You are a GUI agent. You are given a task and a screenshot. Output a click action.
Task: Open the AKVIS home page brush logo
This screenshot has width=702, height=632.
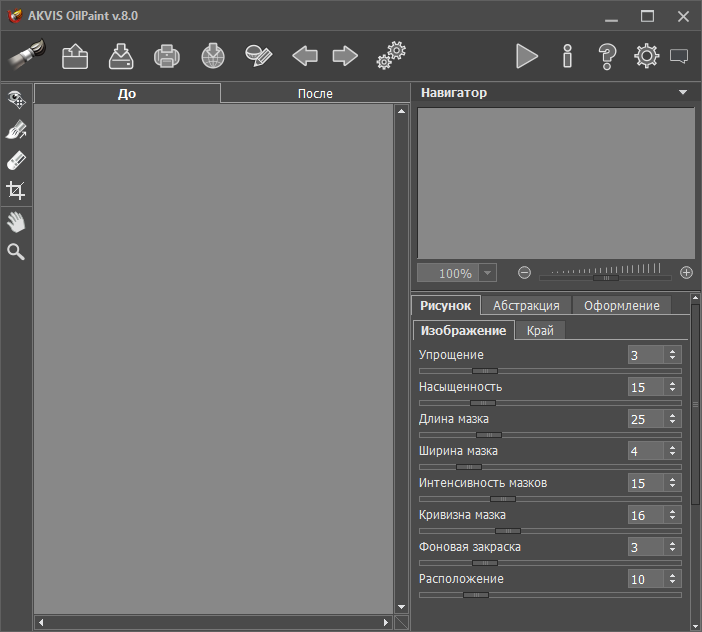pyautogui.click(x=27, y=55)
